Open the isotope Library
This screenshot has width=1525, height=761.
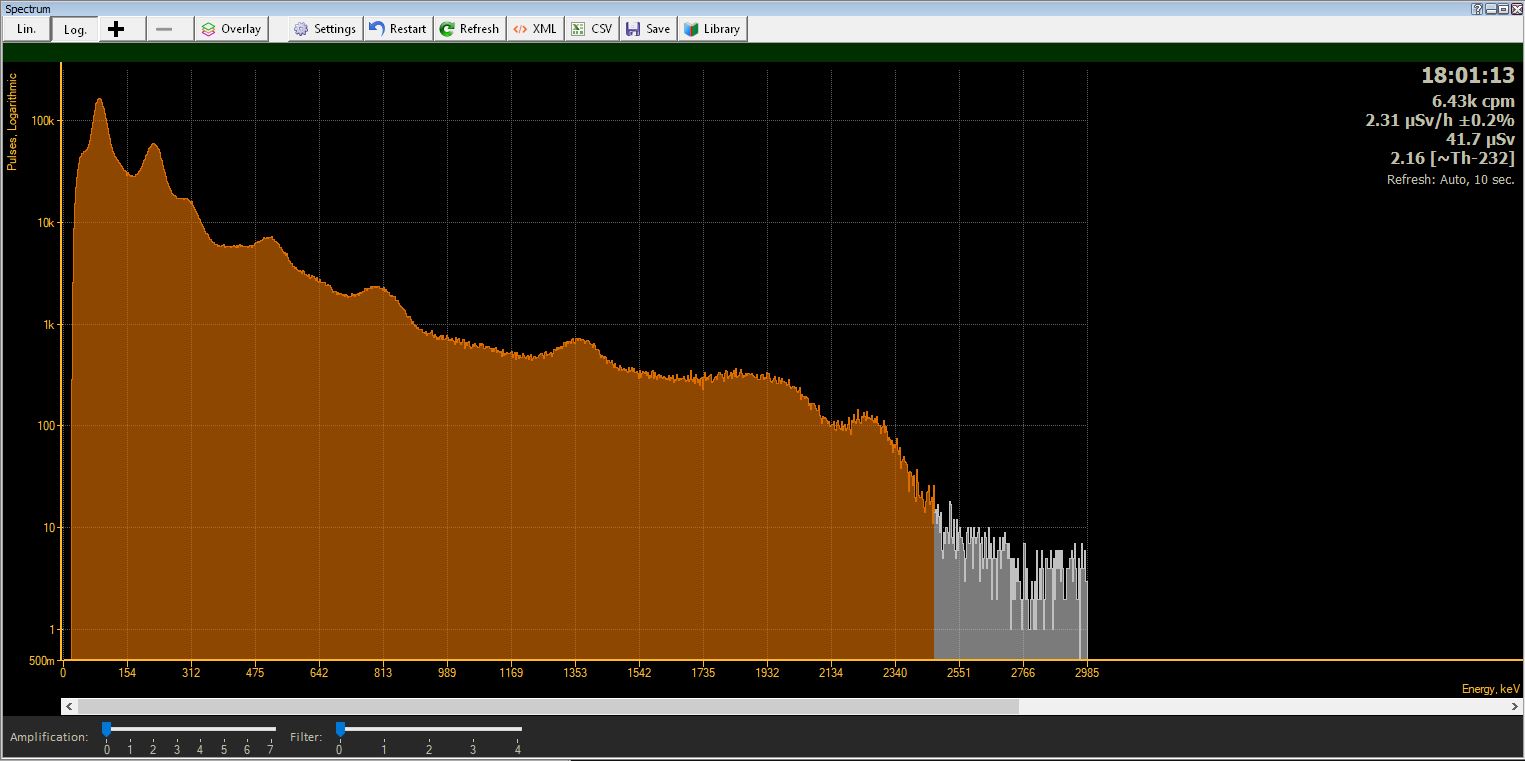pyautogui.click(x=712, y=29)
